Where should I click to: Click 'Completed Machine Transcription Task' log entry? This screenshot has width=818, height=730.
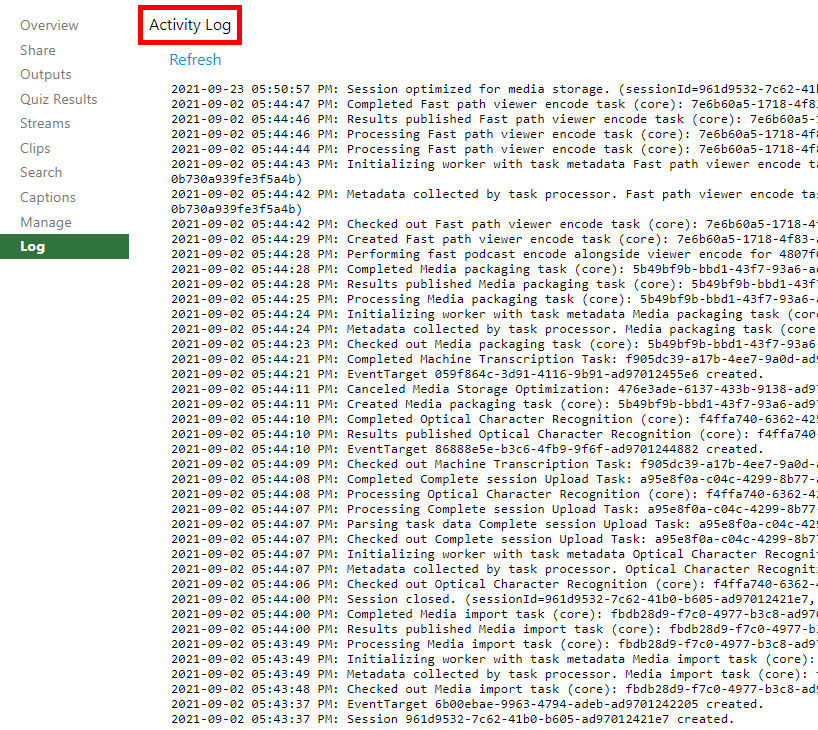494,360
